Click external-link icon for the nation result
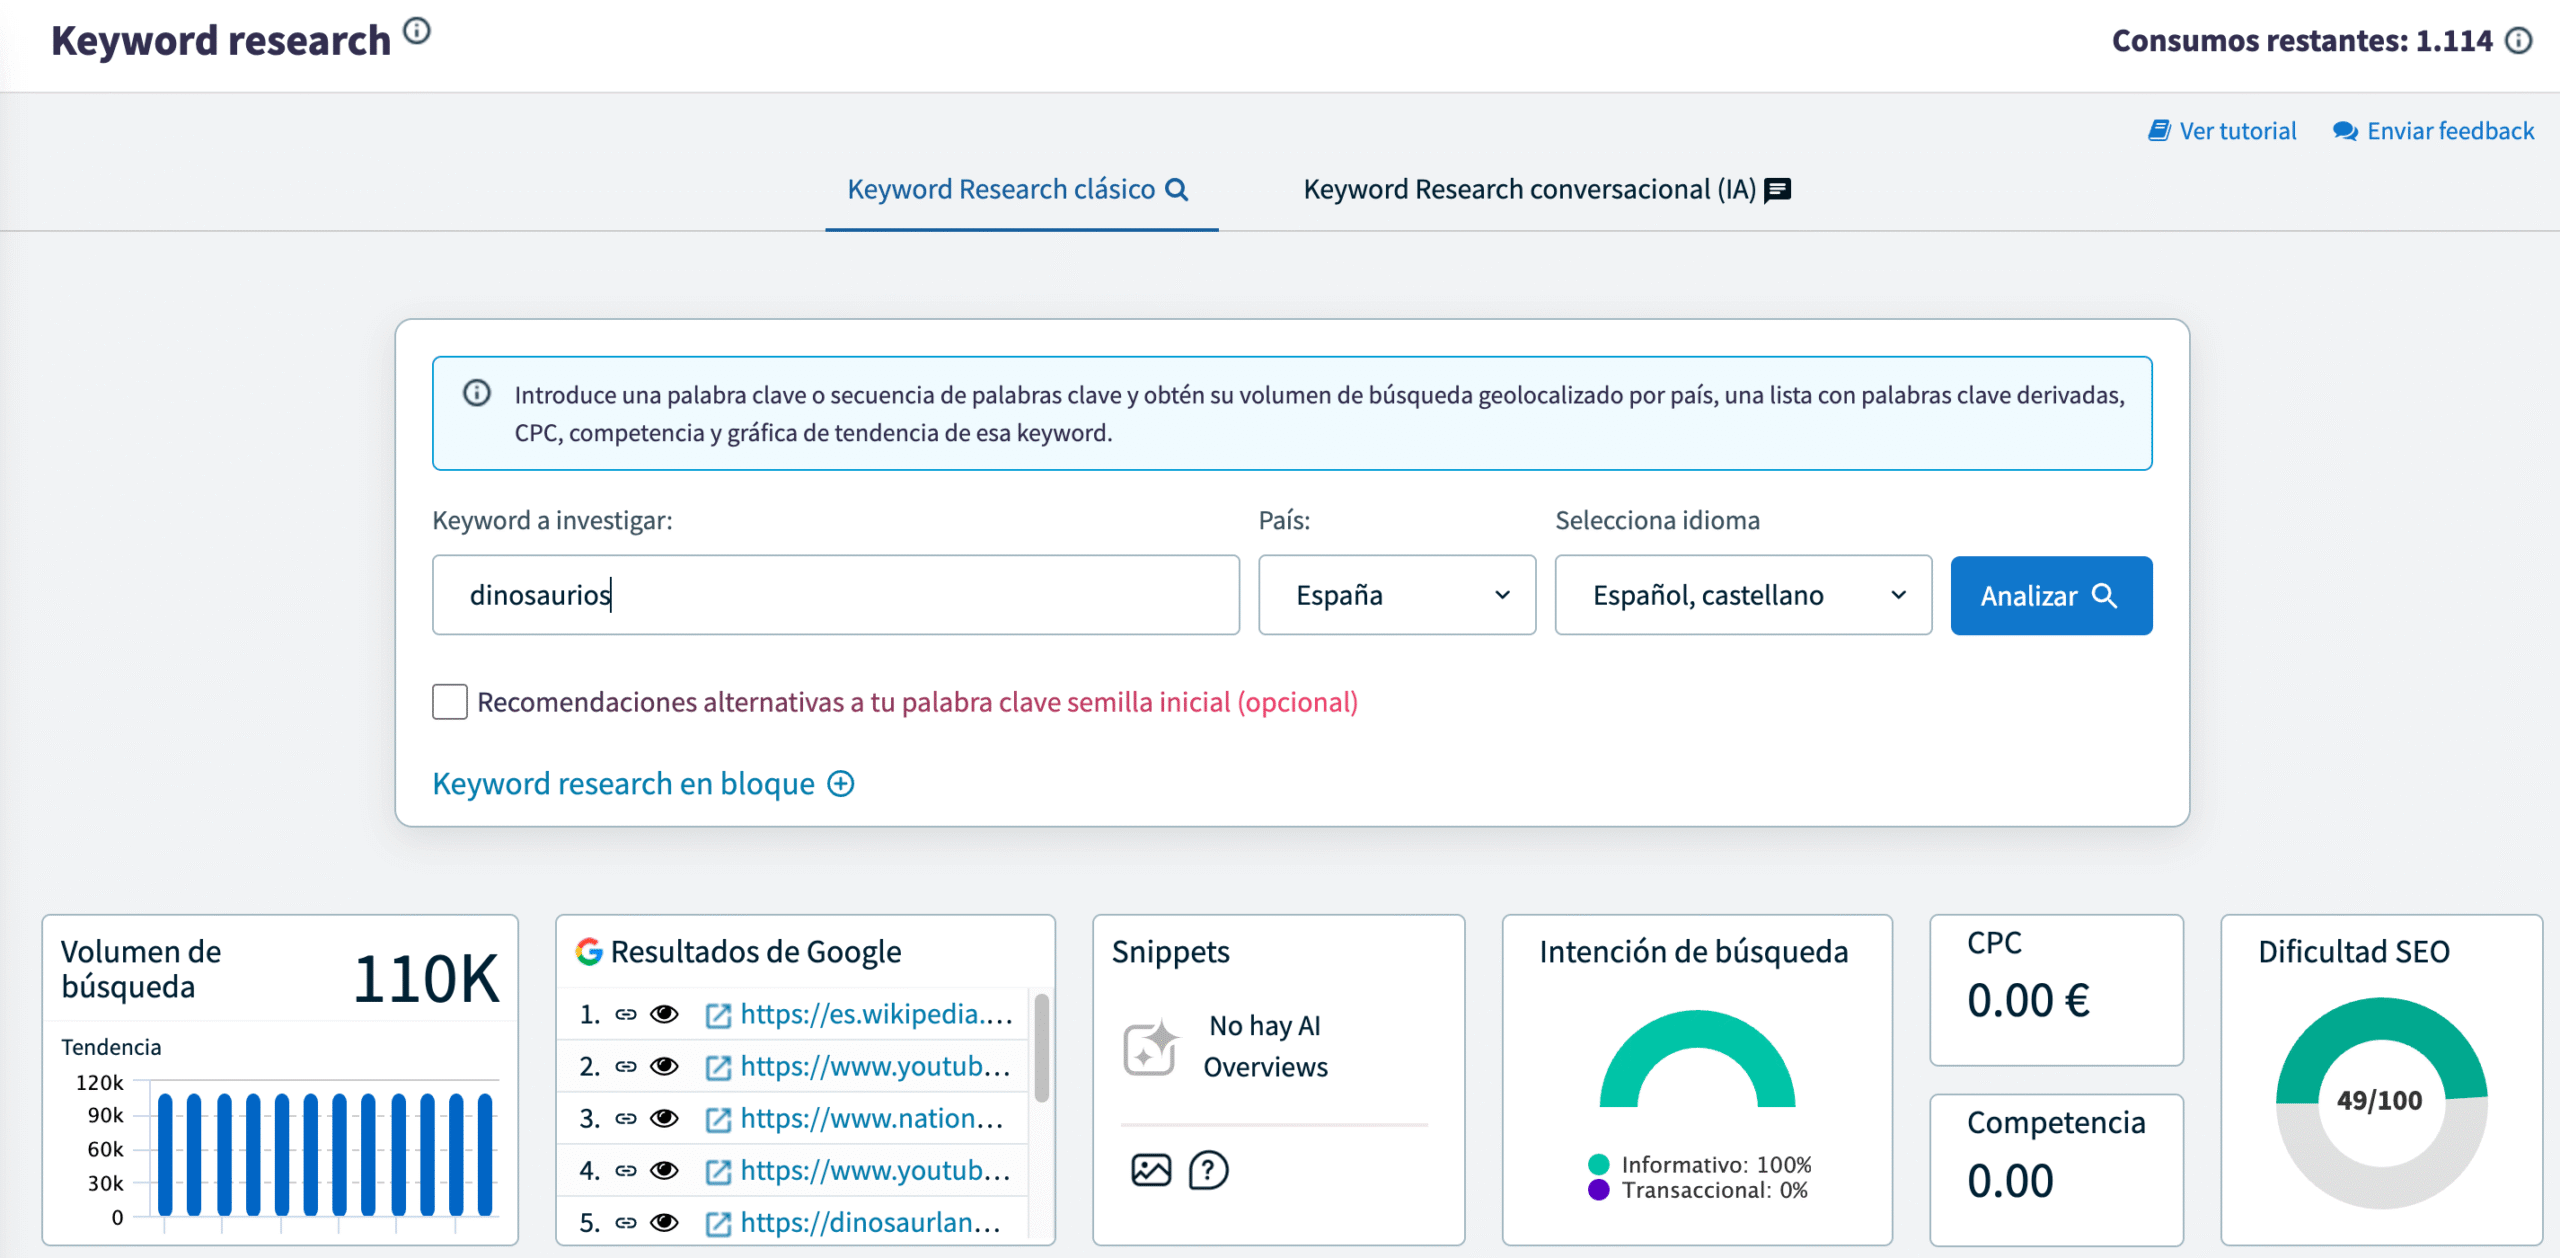Screen dimensions: 2560x1258 (718, 1119)
